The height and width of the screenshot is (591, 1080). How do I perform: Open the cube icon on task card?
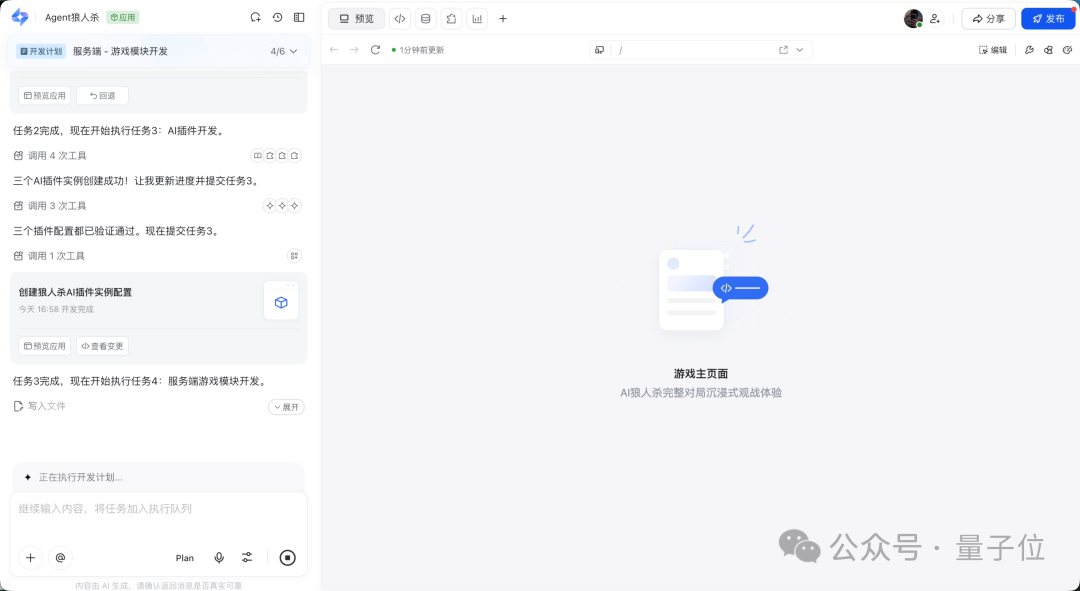(281, 302)
